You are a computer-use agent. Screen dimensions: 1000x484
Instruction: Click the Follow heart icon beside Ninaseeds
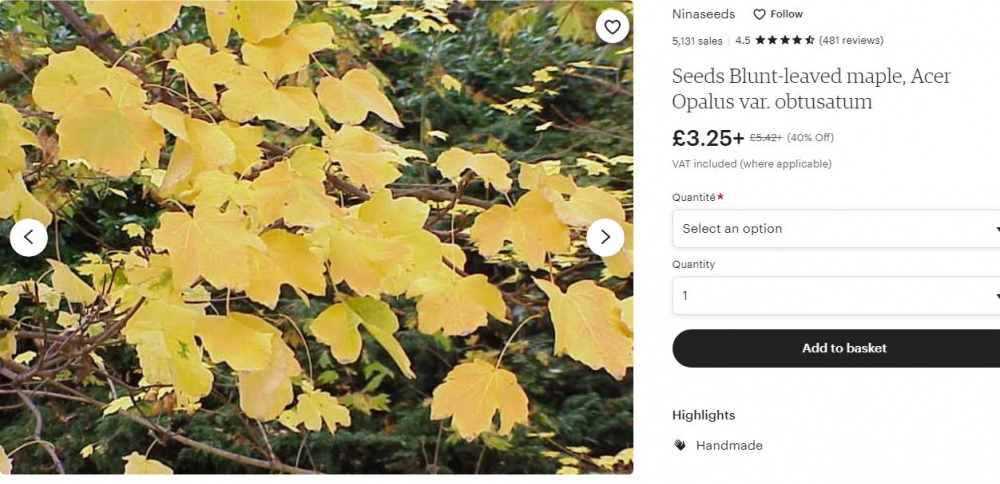click(759, 14)
